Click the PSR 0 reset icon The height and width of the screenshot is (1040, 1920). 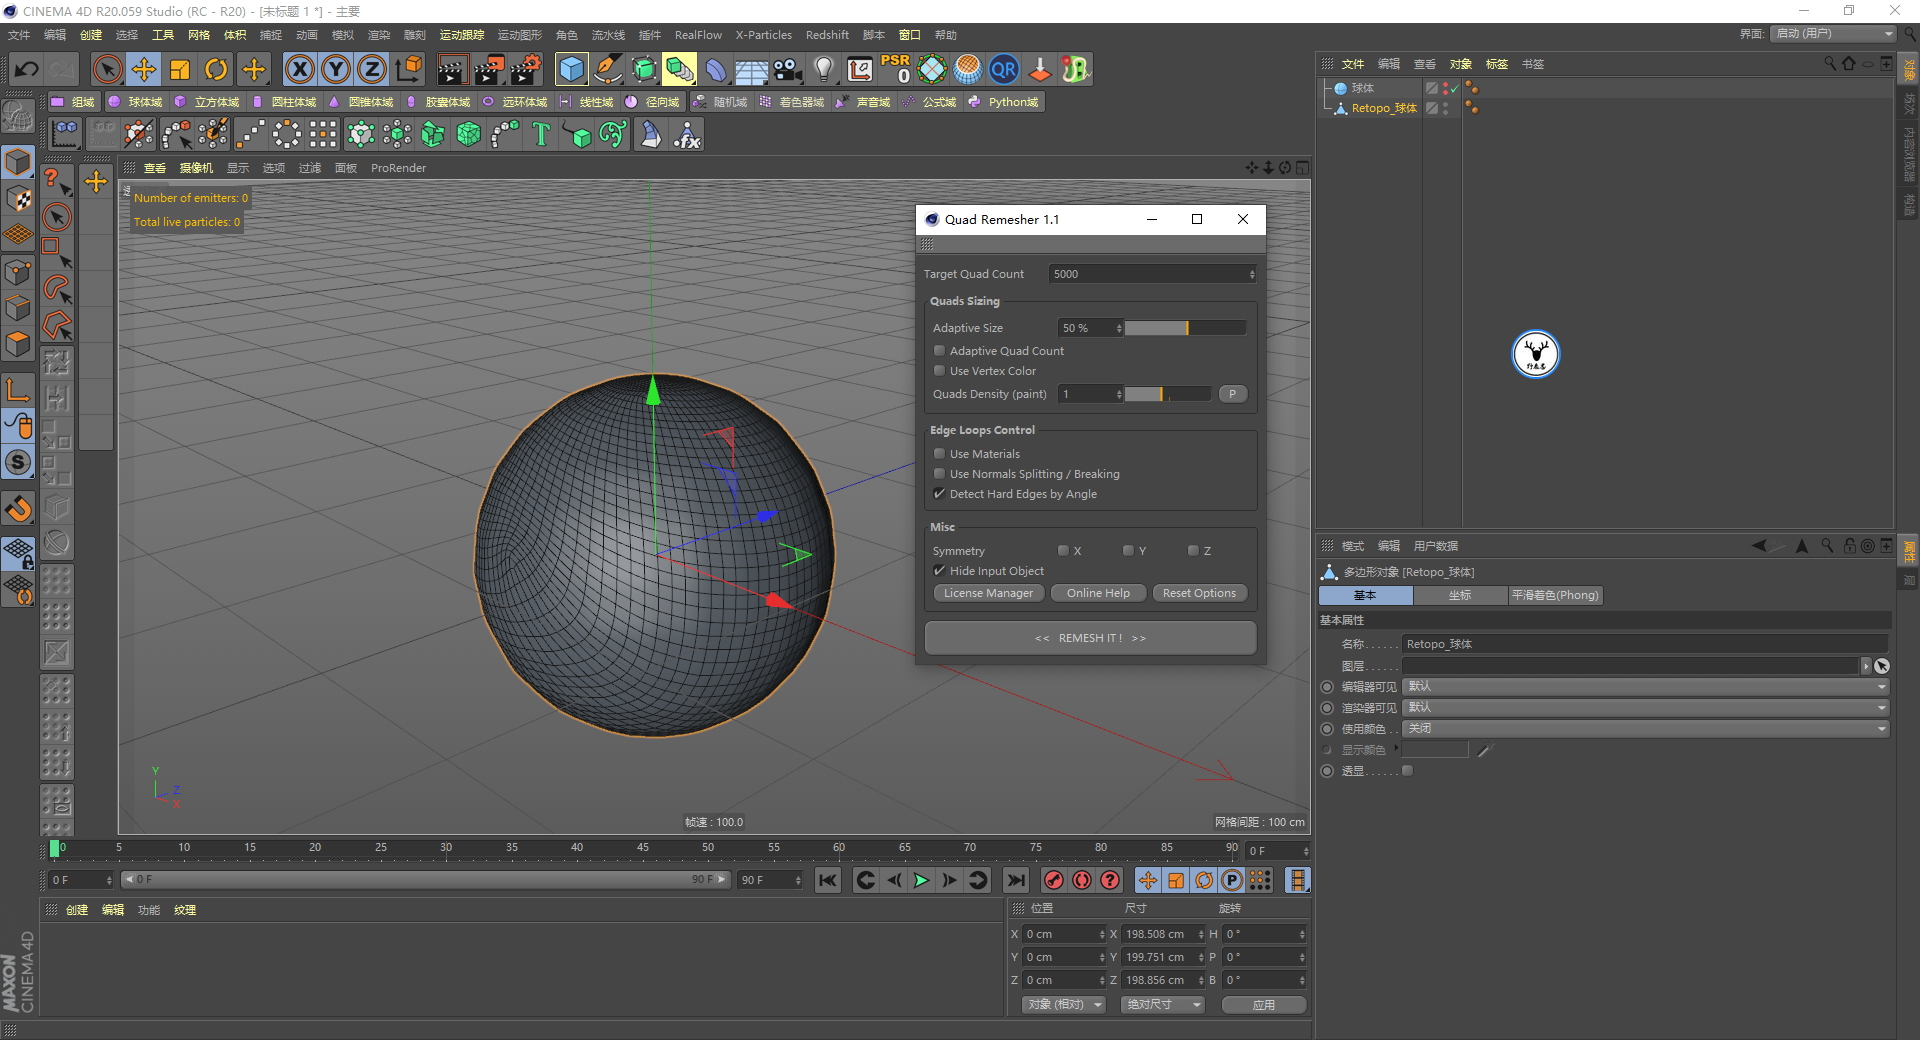pyautogui.click(x=896, y=69)
